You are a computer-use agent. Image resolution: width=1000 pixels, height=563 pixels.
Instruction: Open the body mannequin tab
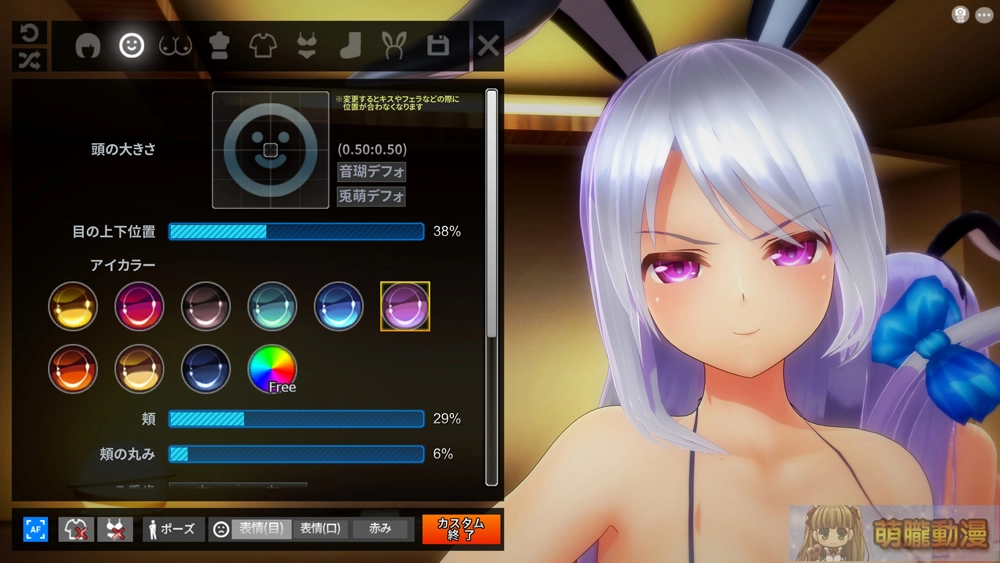[219, 46]
